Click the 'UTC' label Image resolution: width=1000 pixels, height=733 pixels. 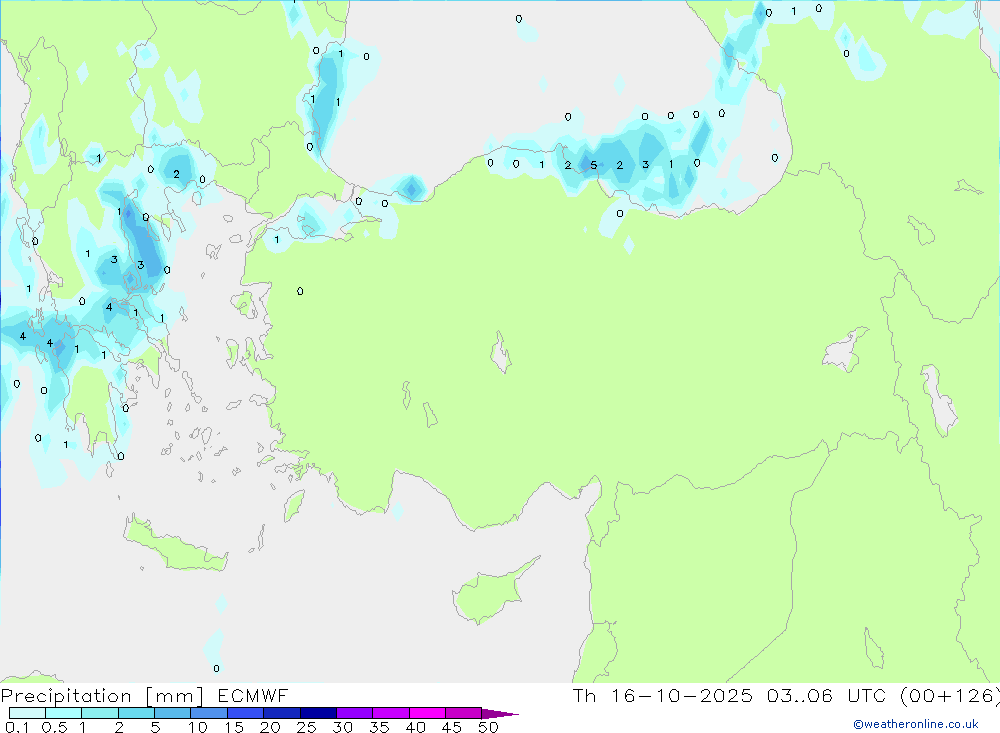click(x=867, y=695)
